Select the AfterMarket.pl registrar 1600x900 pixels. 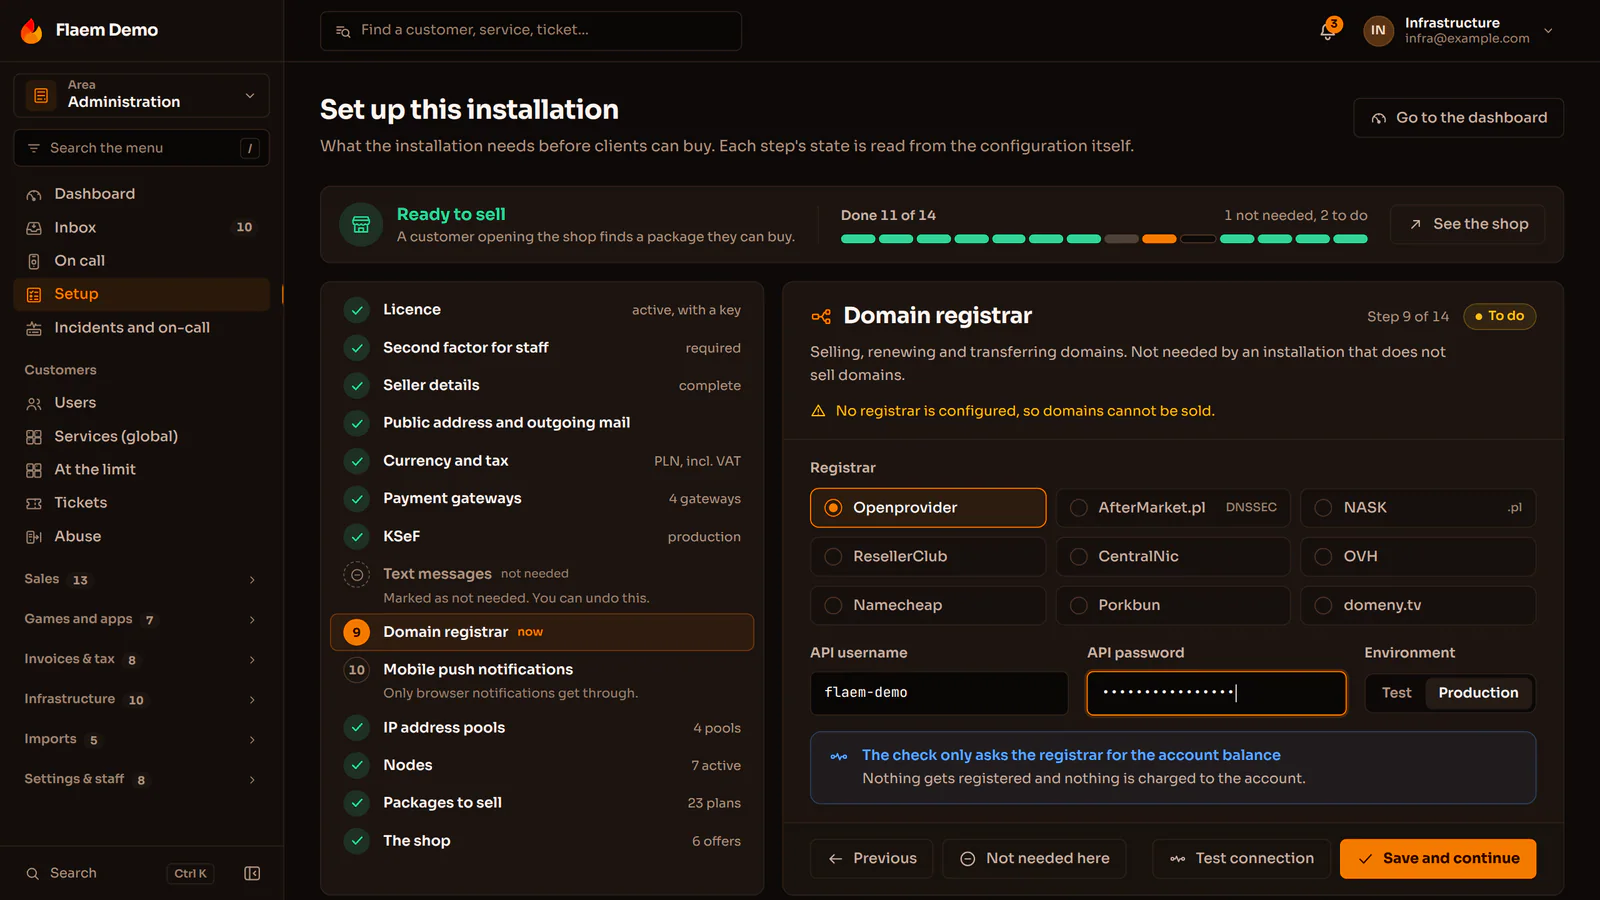click(x=1173, y=508)
